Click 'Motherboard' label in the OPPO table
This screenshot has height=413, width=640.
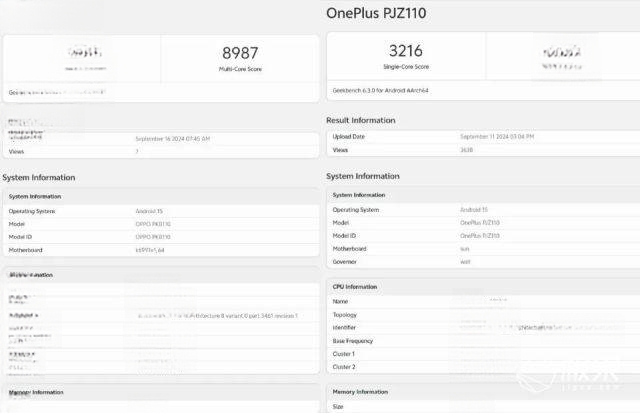25,250
